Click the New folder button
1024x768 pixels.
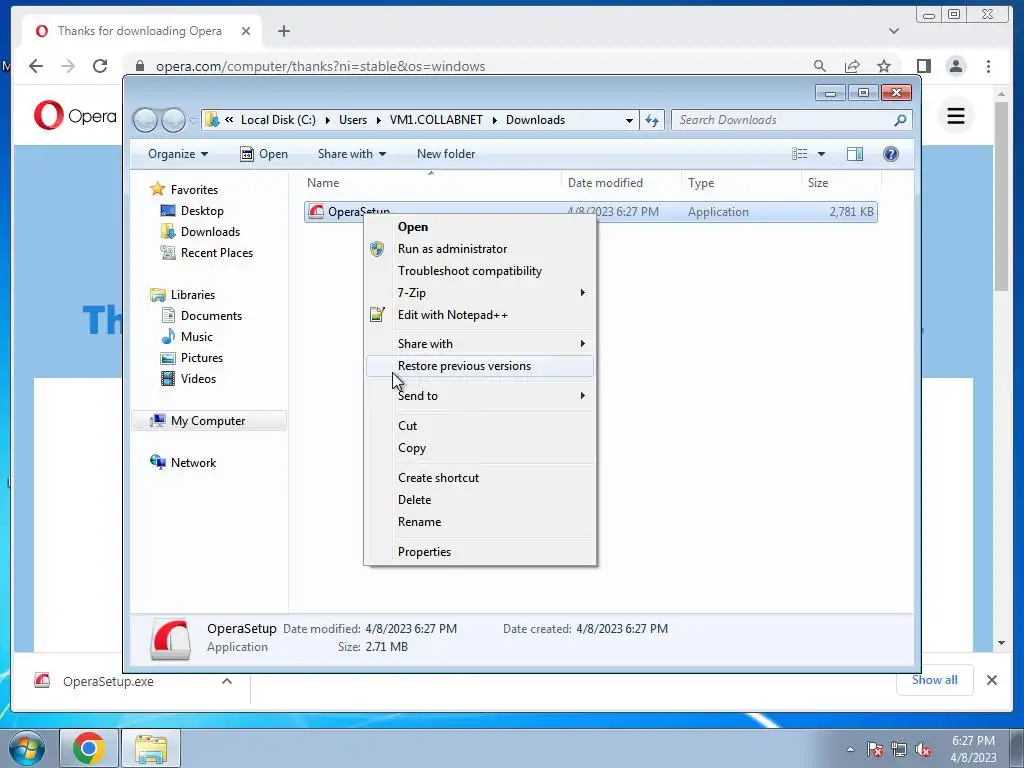click(446, 154)
